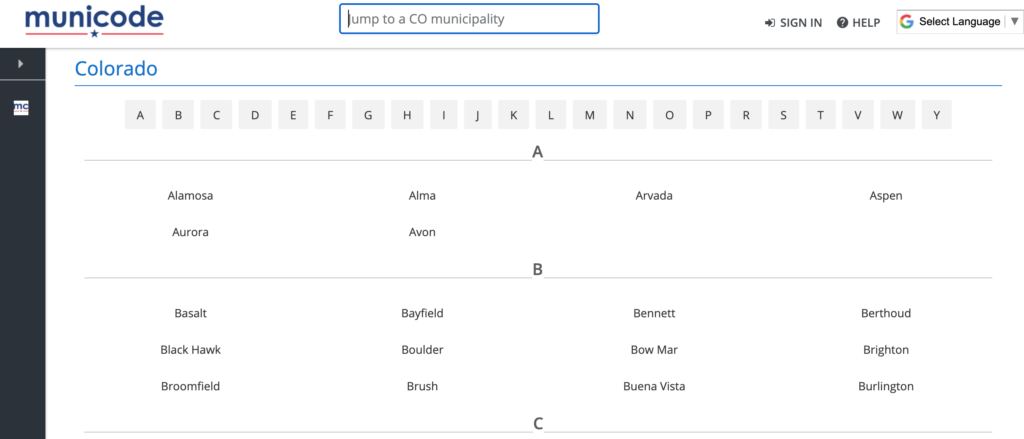The height and width of the screenshot is (439, 1024).
Task: Jump to letter C section
Action: tap(216, 115)
